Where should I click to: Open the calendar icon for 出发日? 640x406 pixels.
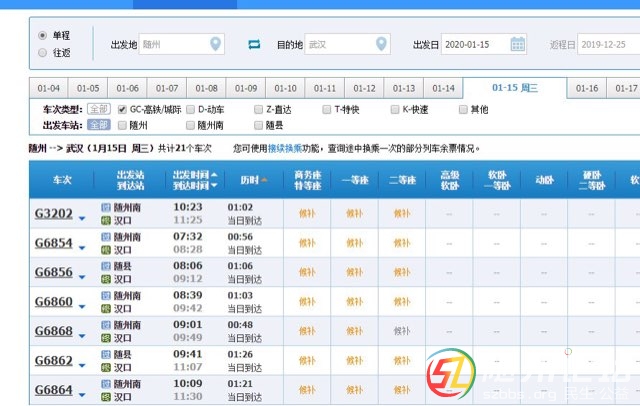pyautogui.click(x=517, y=44)
